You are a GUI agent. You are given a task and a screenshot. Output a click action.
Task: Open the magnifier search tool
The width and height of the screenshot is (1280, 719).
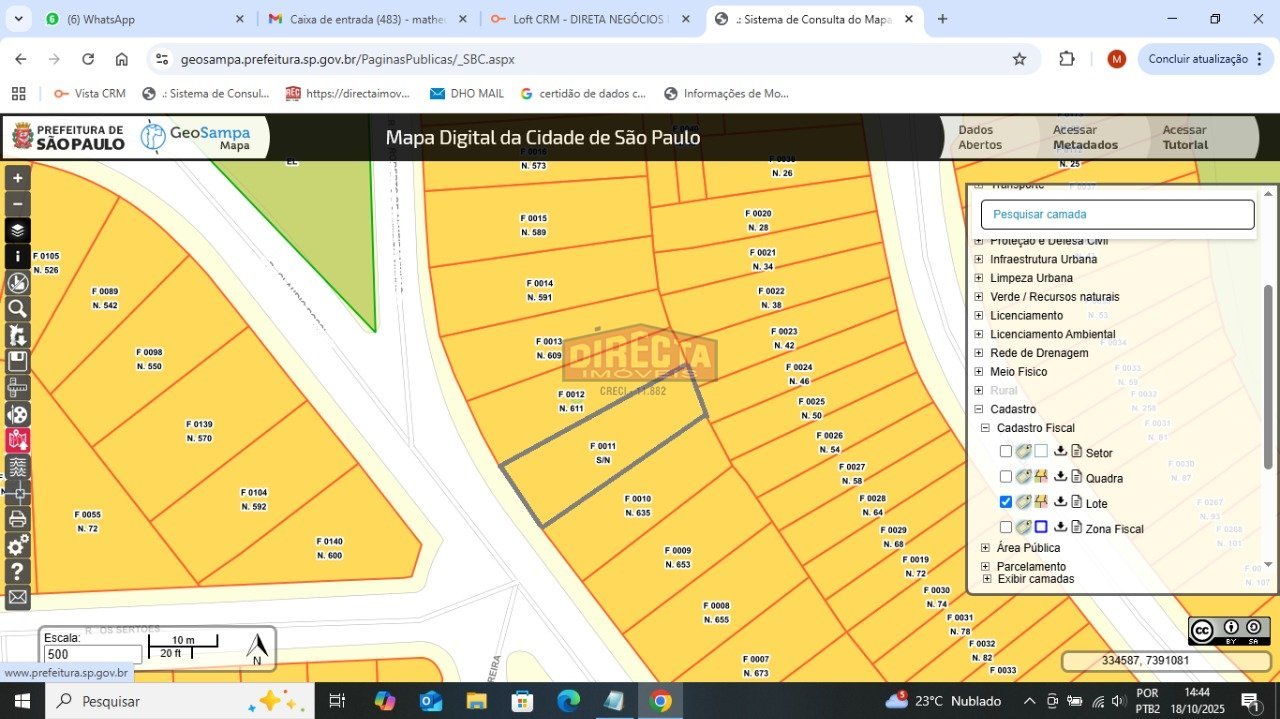pyautogui.click(x=18, y=309)
